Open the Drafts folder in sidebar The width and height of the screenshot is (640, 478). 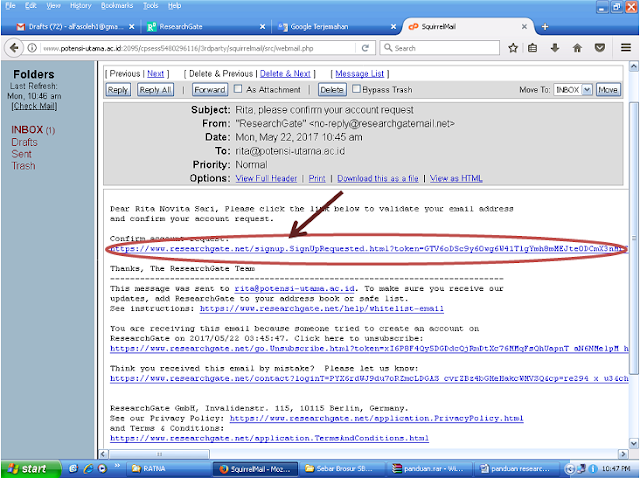[24, 142]
